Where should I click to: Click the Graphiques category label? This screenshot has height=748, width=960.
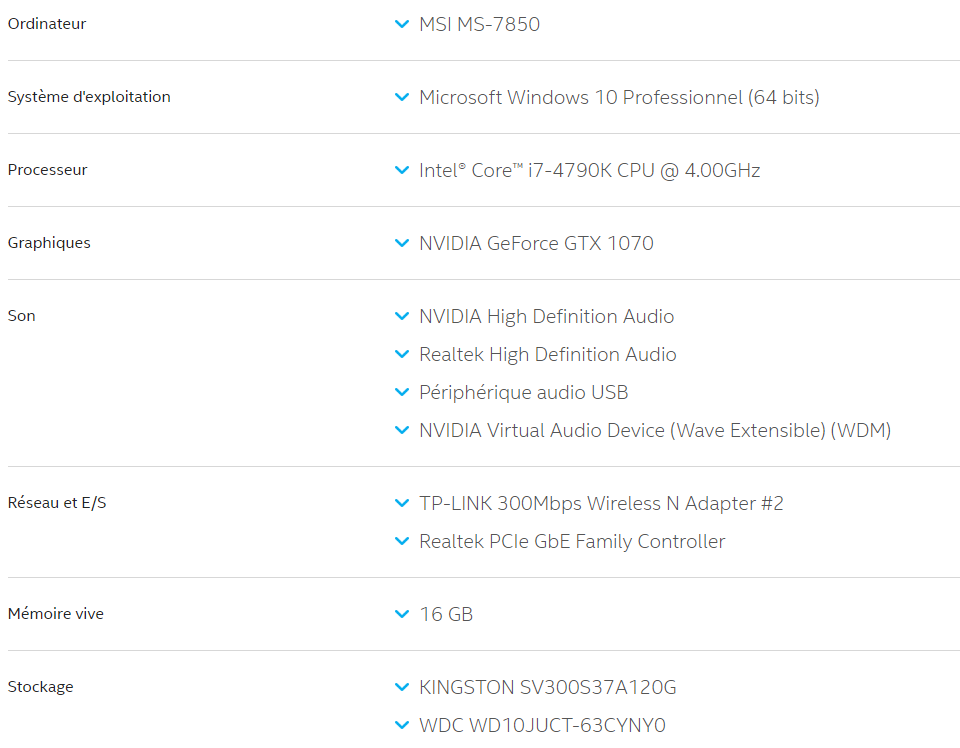click(x=49, y=243)
